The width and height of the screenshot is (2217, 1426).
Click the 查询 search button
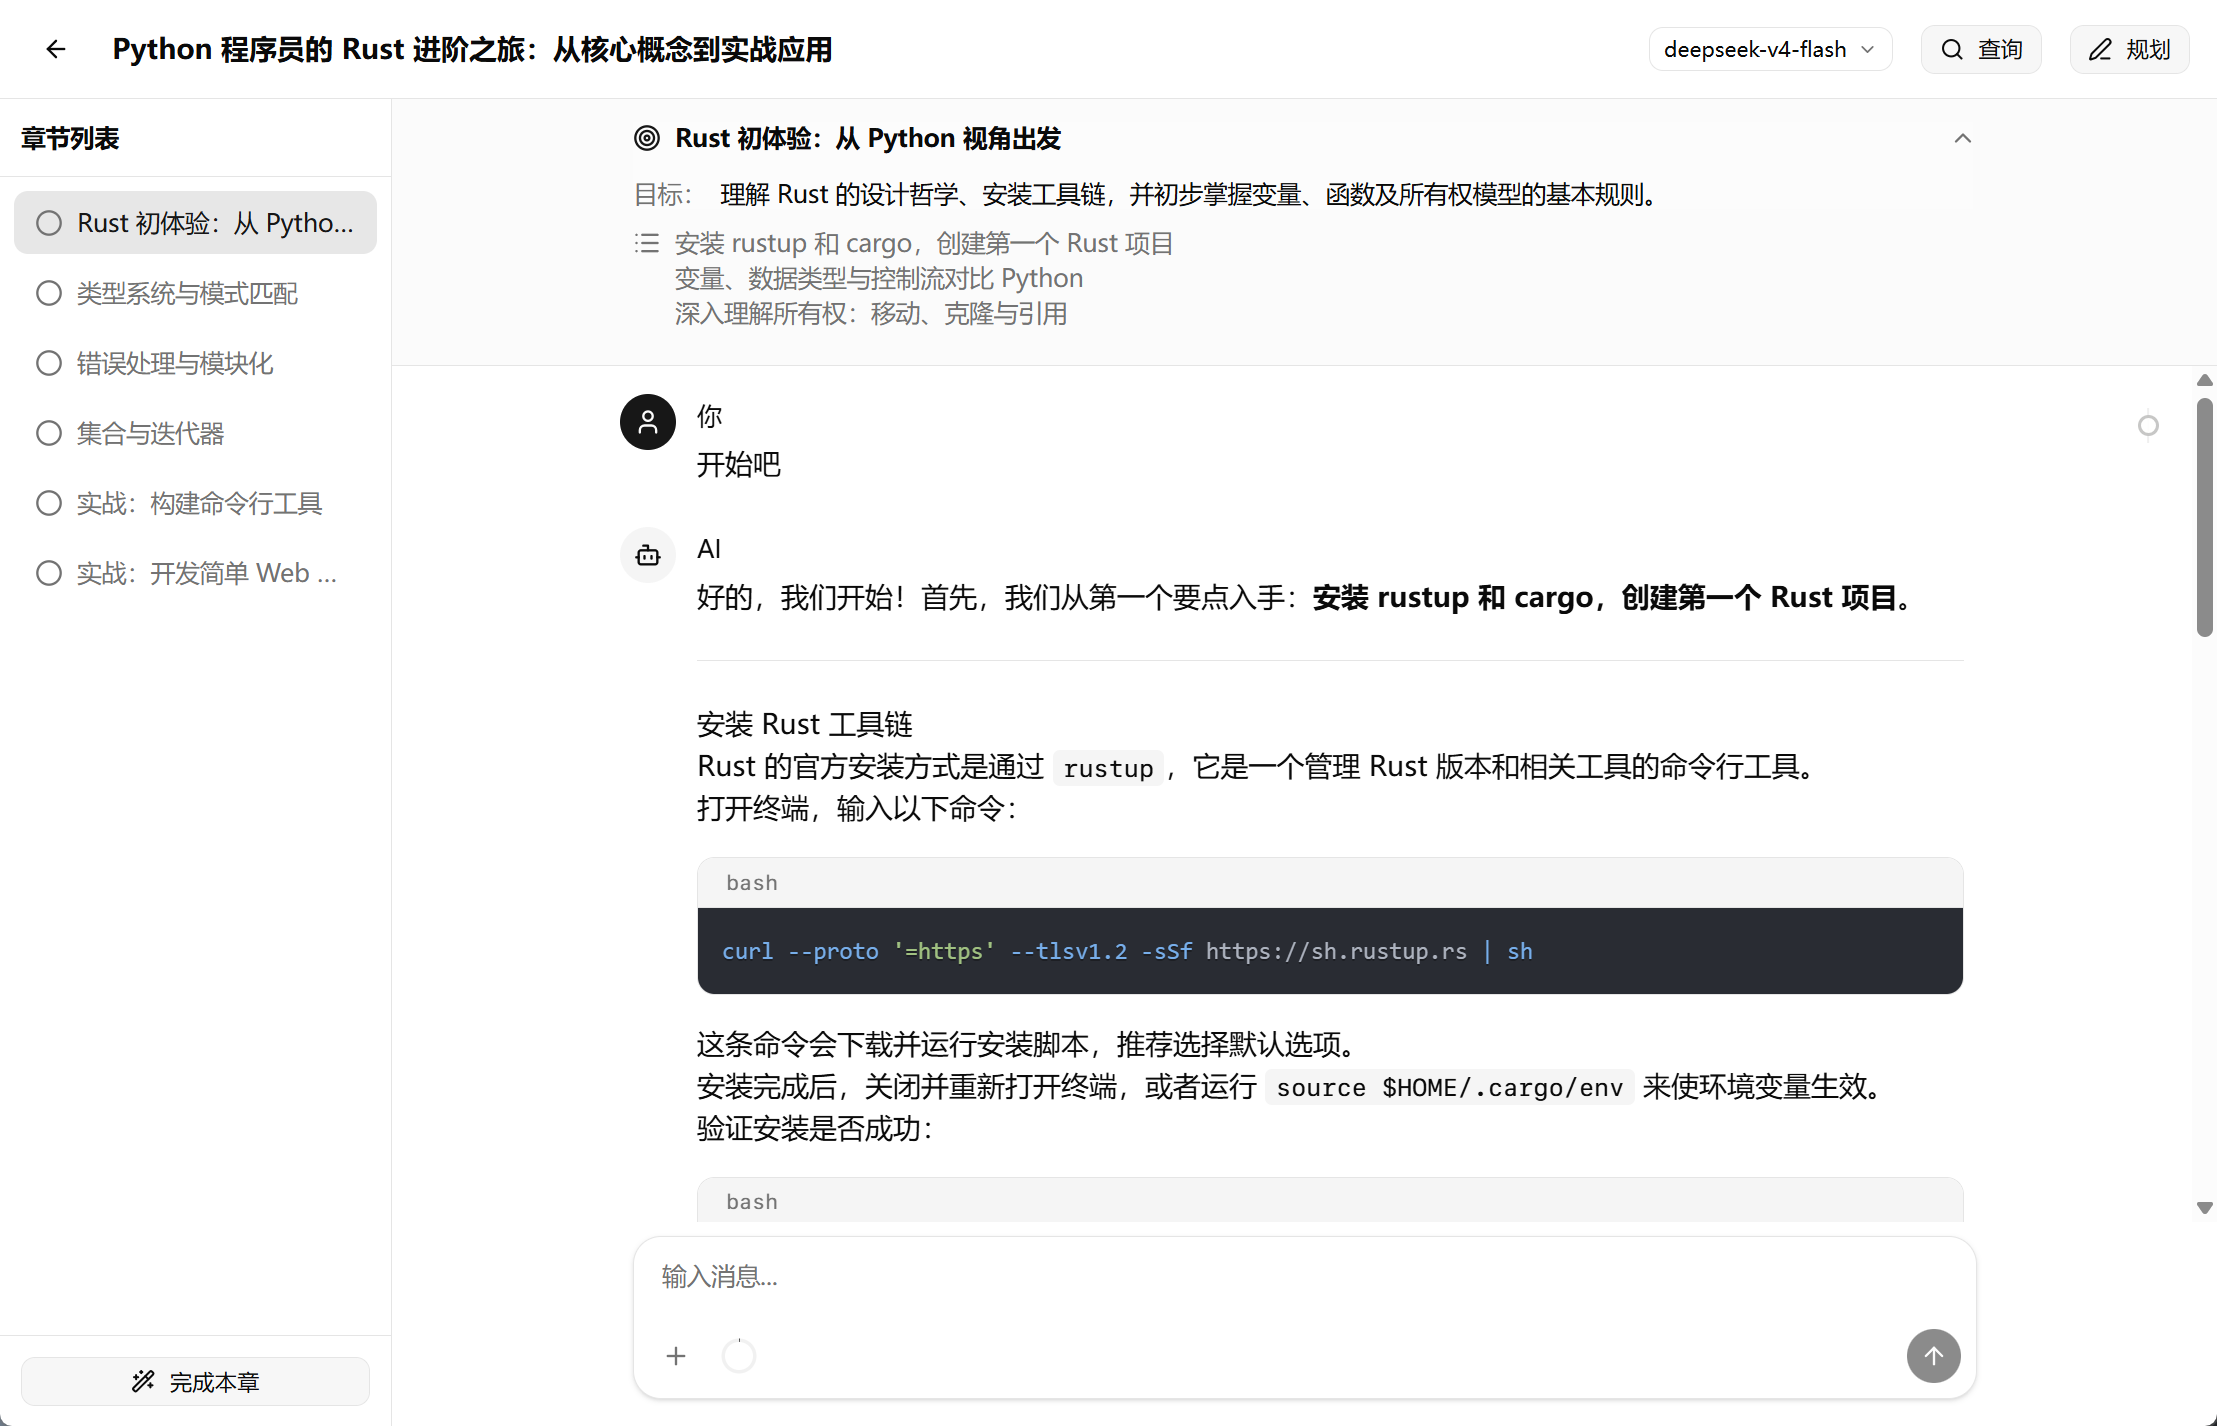click(1981, 49)
